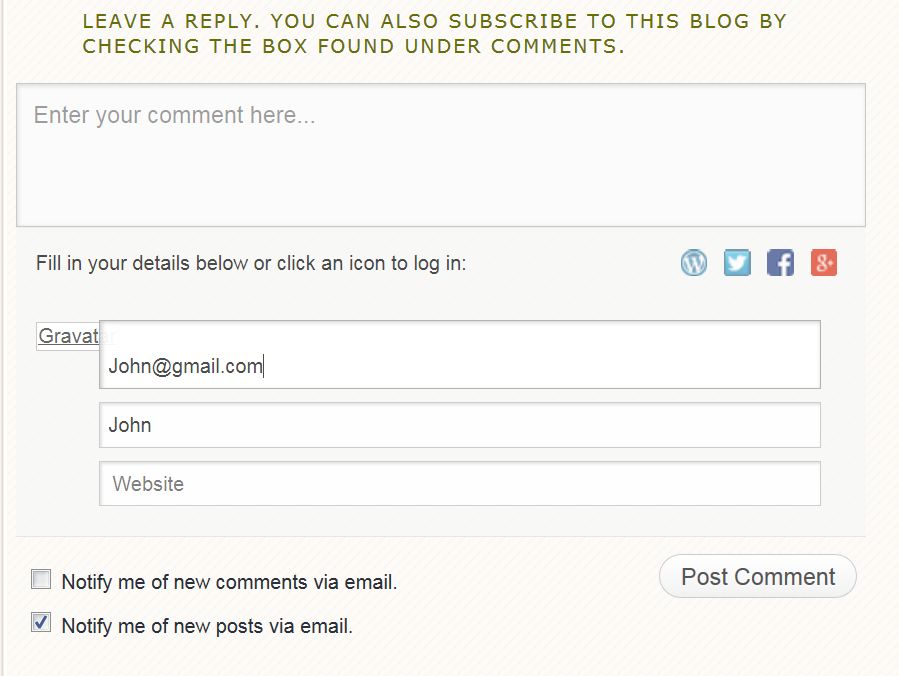The image size is (899, 676).
Task: Log in with the Google+ icon
Action: coord(823,263)
